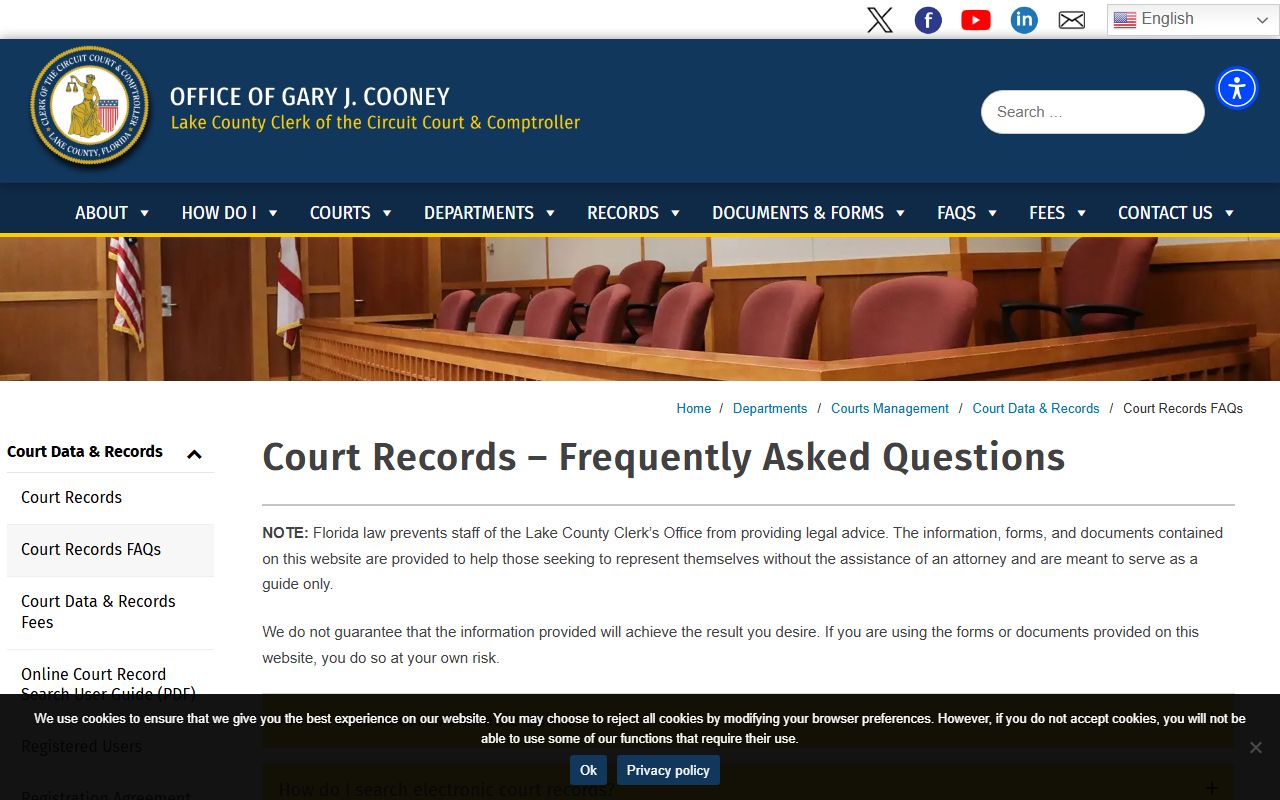Open the accessibility options button

(1237, 88)
